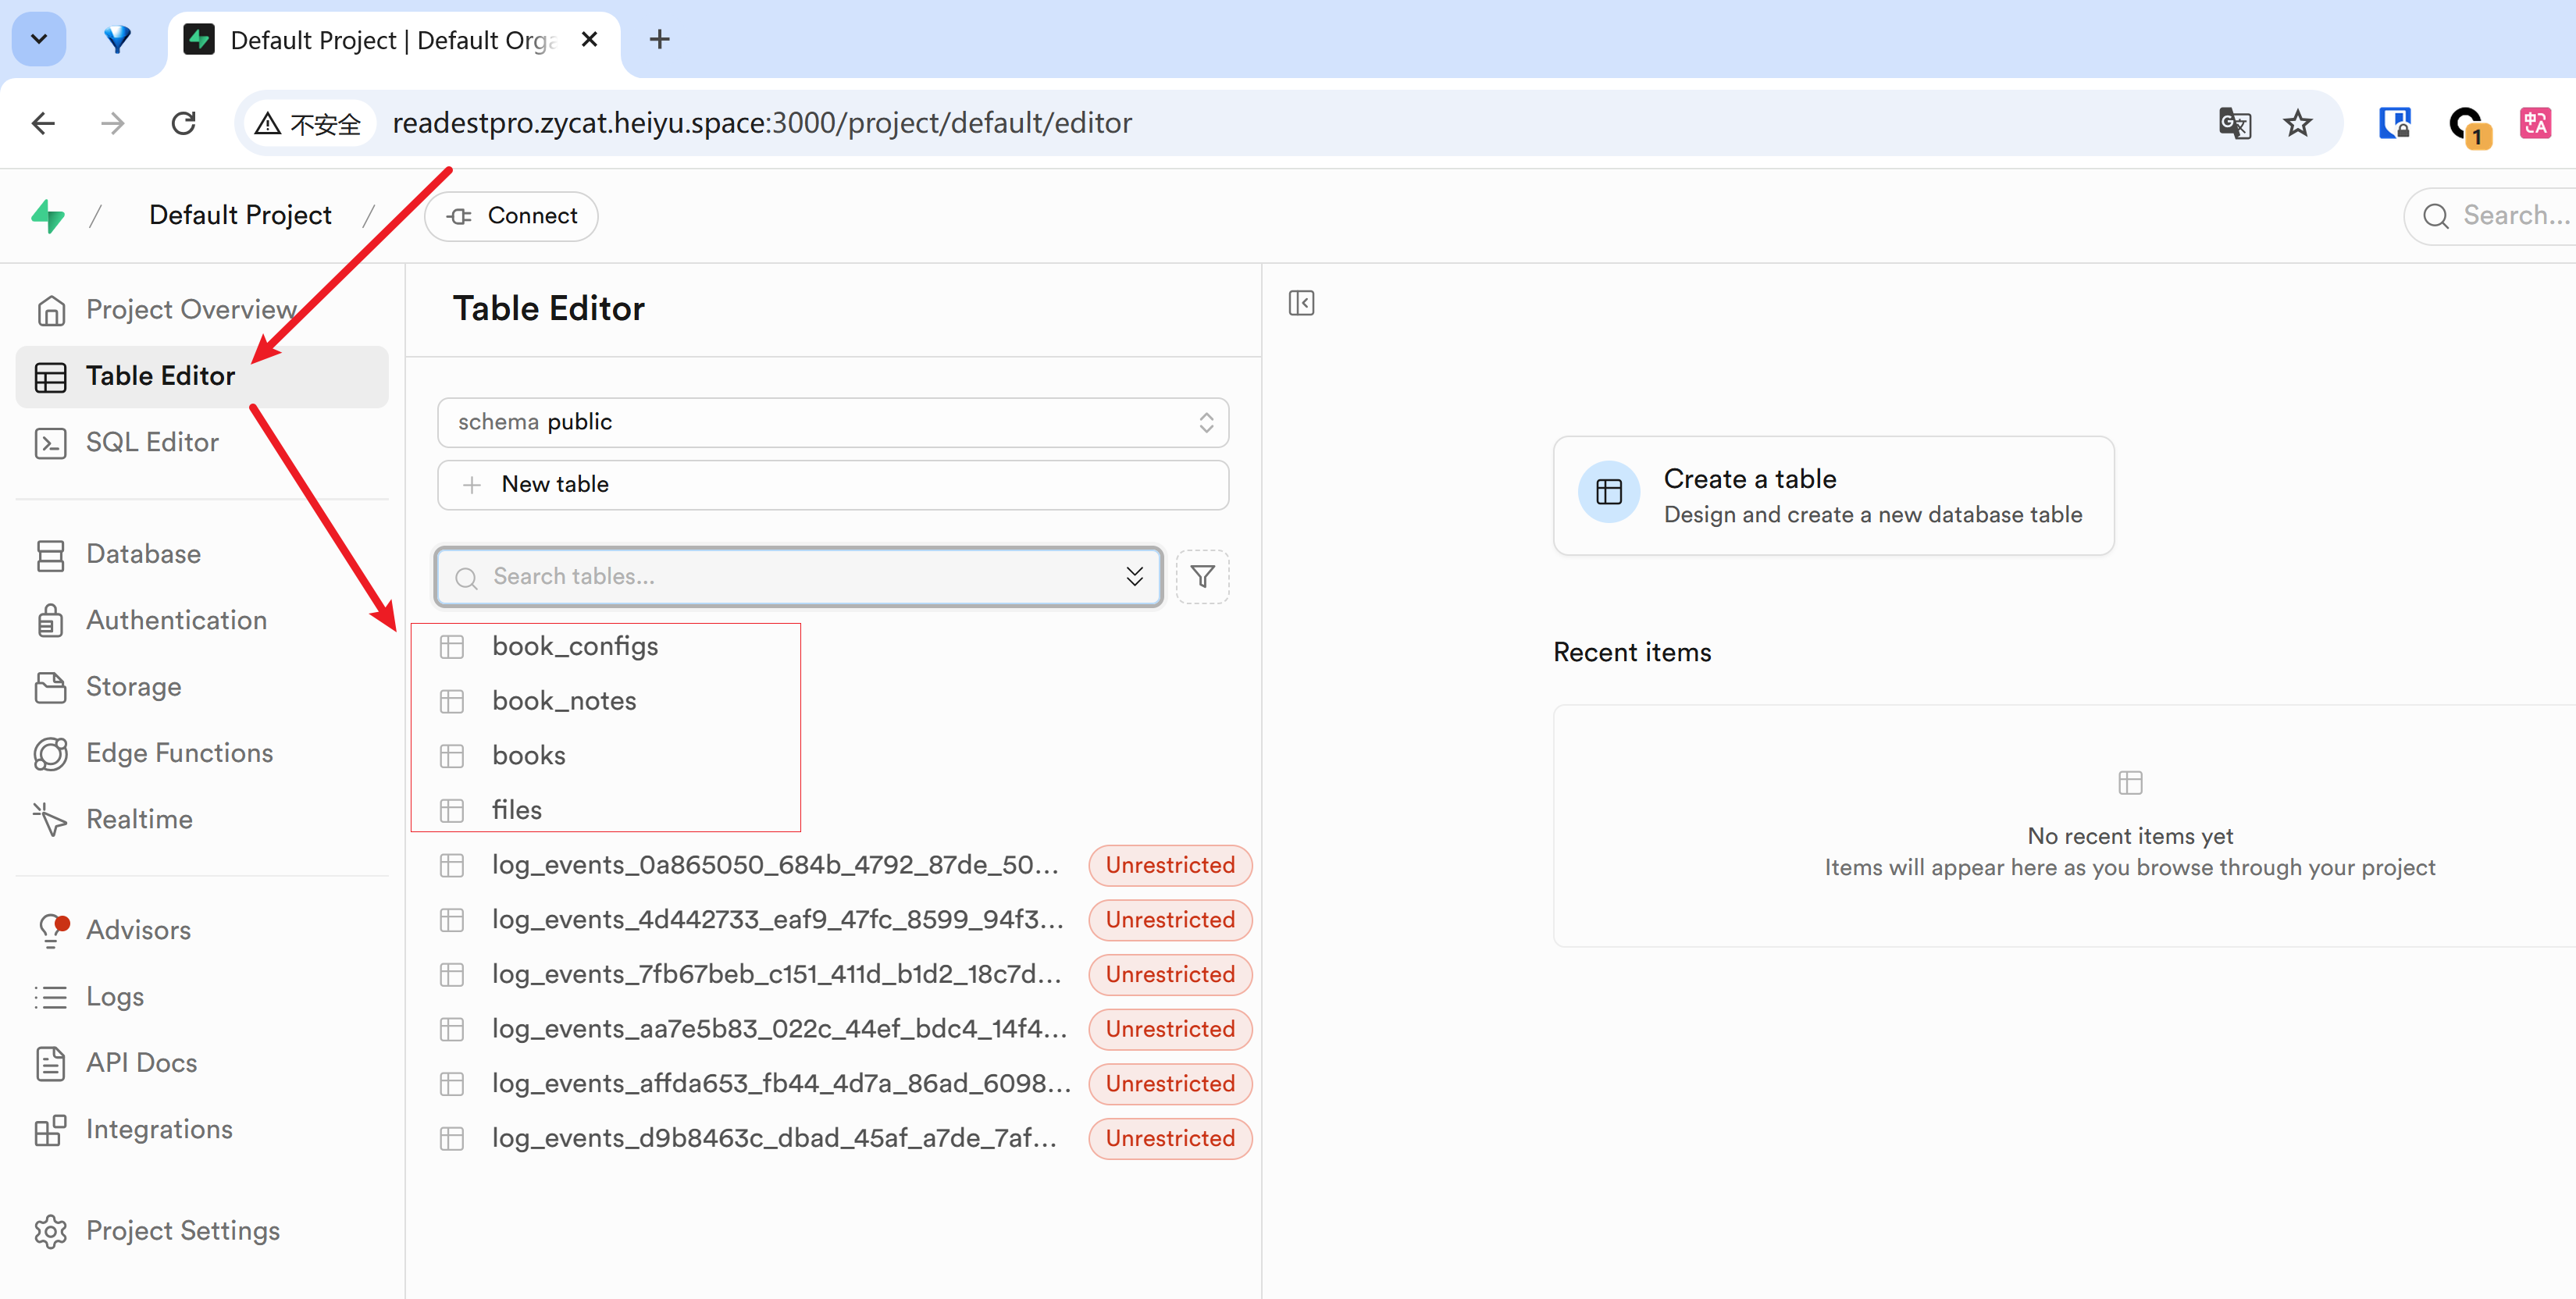Click the pink translate extension icon
Viewport: 2576px width, 1299px height.
tap(2535, 124)
